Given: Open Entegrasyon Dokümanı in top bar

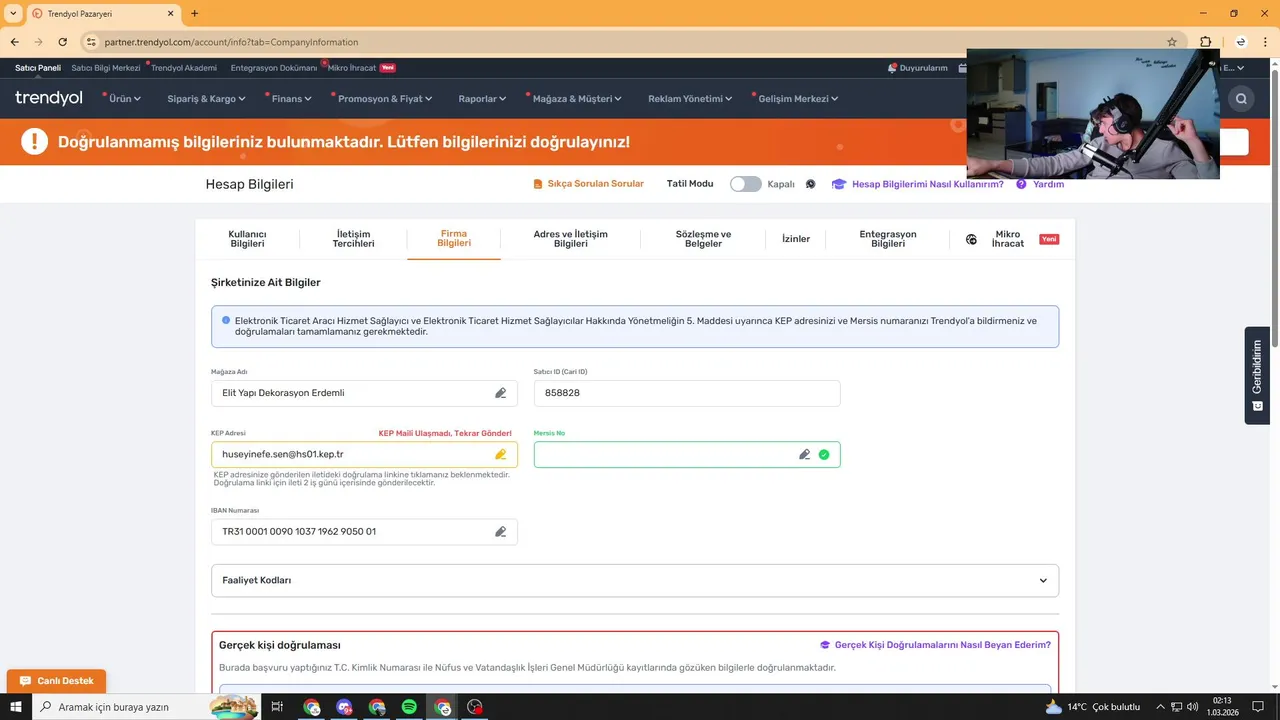Looking at the screenshot, I should pyautogui.click(x=274, y=68).
